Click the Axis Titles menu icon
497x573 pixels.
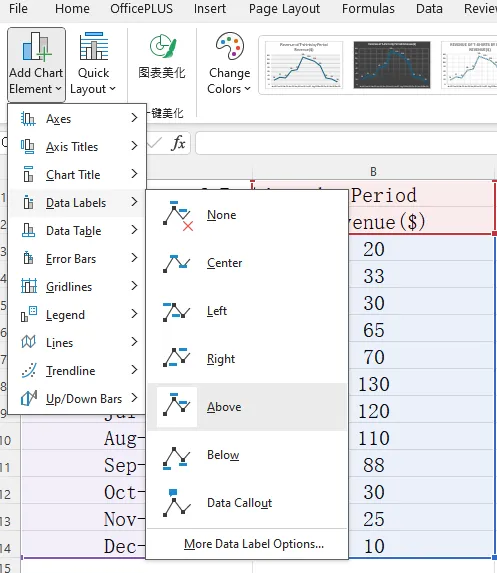click(28, 147)
